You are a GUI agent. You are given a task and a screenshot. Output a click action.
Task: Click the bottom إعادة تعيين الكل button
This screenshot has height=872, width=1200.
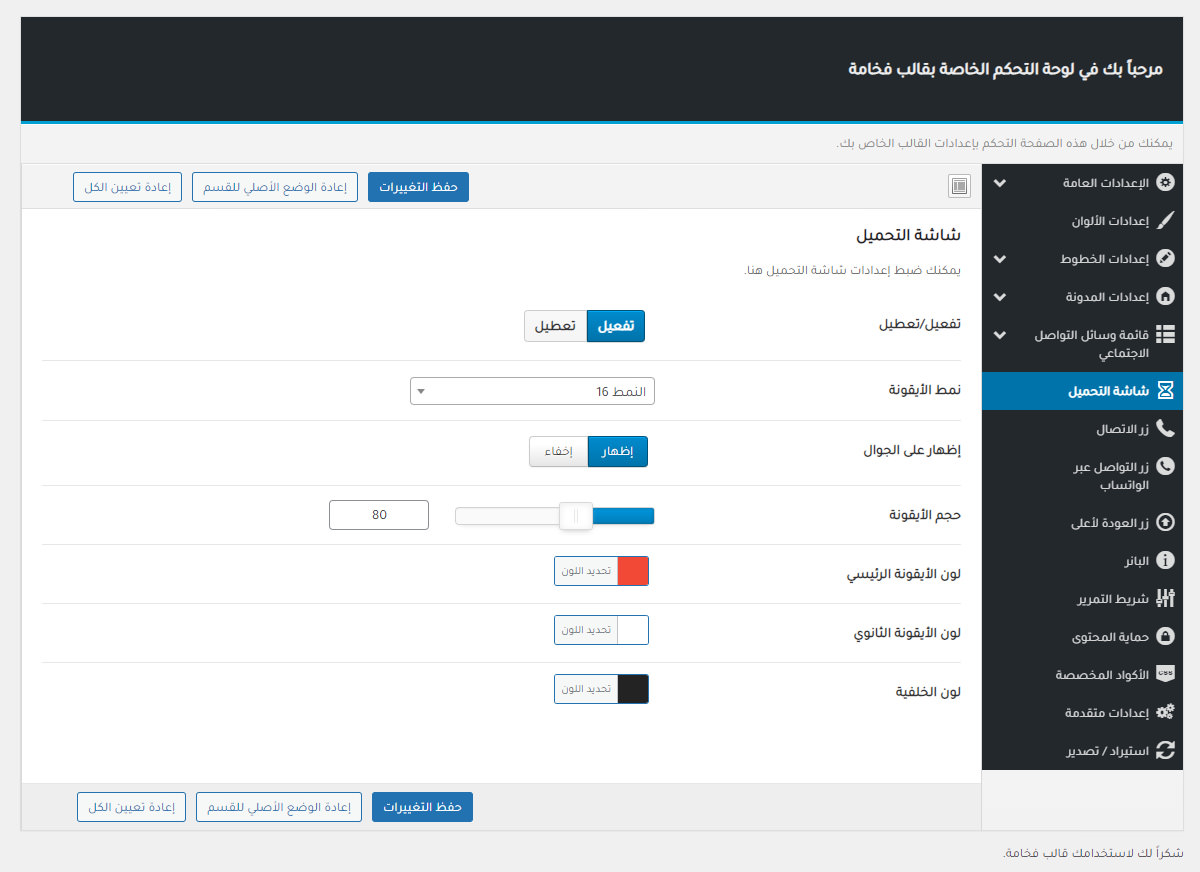tap(132, 807)
